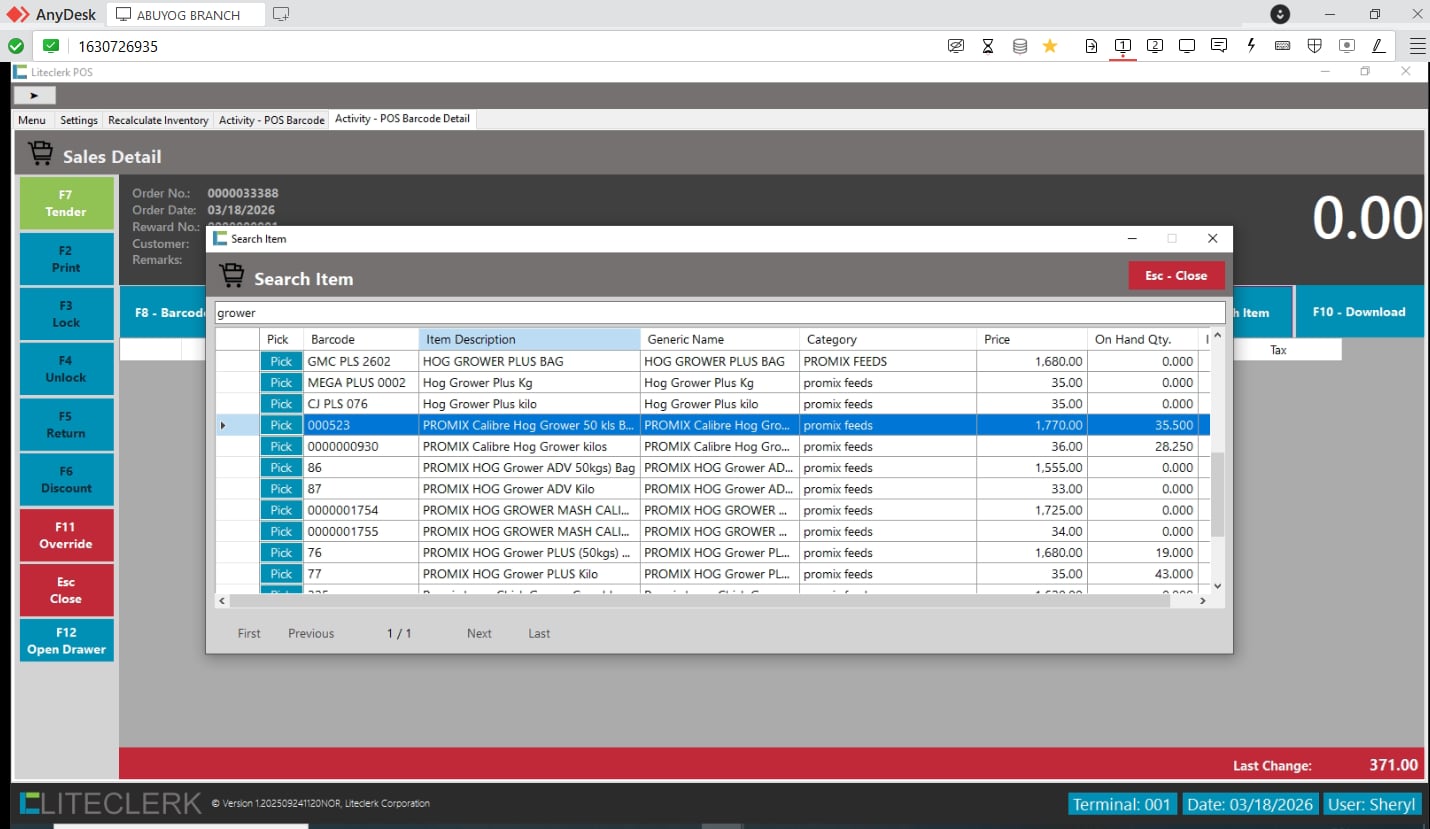
Task: Switch to the Recalculate Inventory tab
Action: [x=158, y=120]
